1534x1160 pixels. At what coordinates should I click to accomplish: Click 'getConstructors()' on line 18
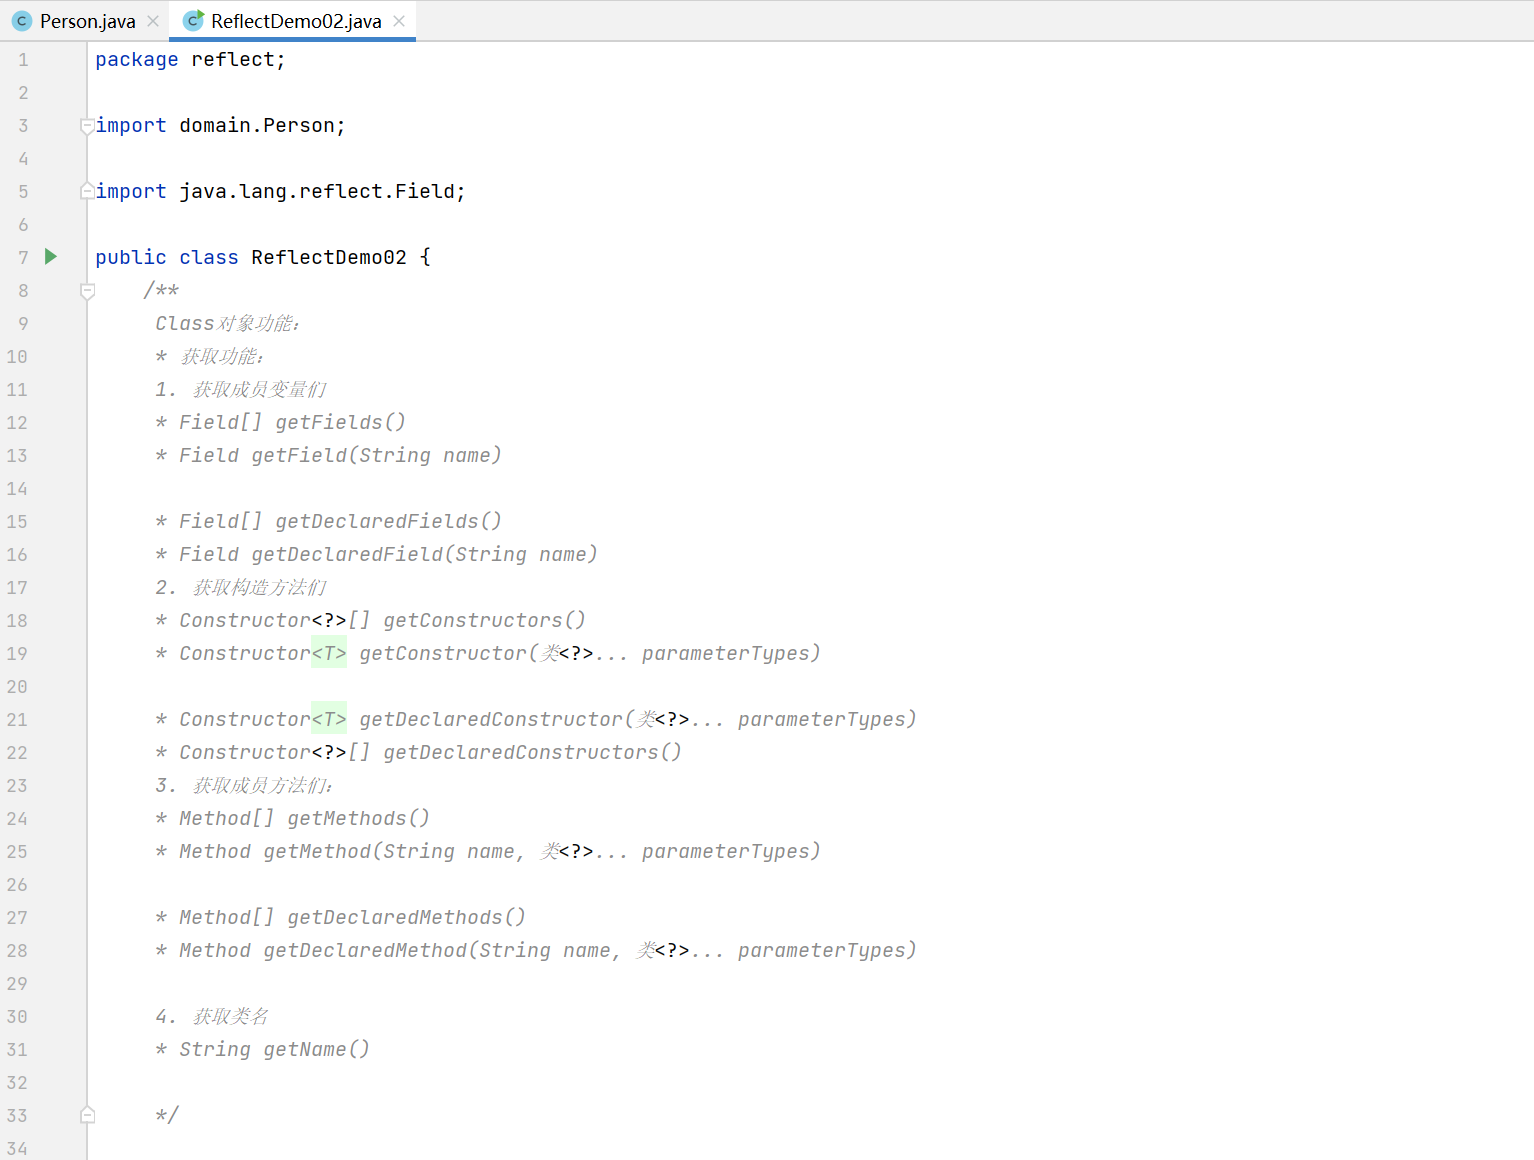pyautogui.click(x=485, y=621)
